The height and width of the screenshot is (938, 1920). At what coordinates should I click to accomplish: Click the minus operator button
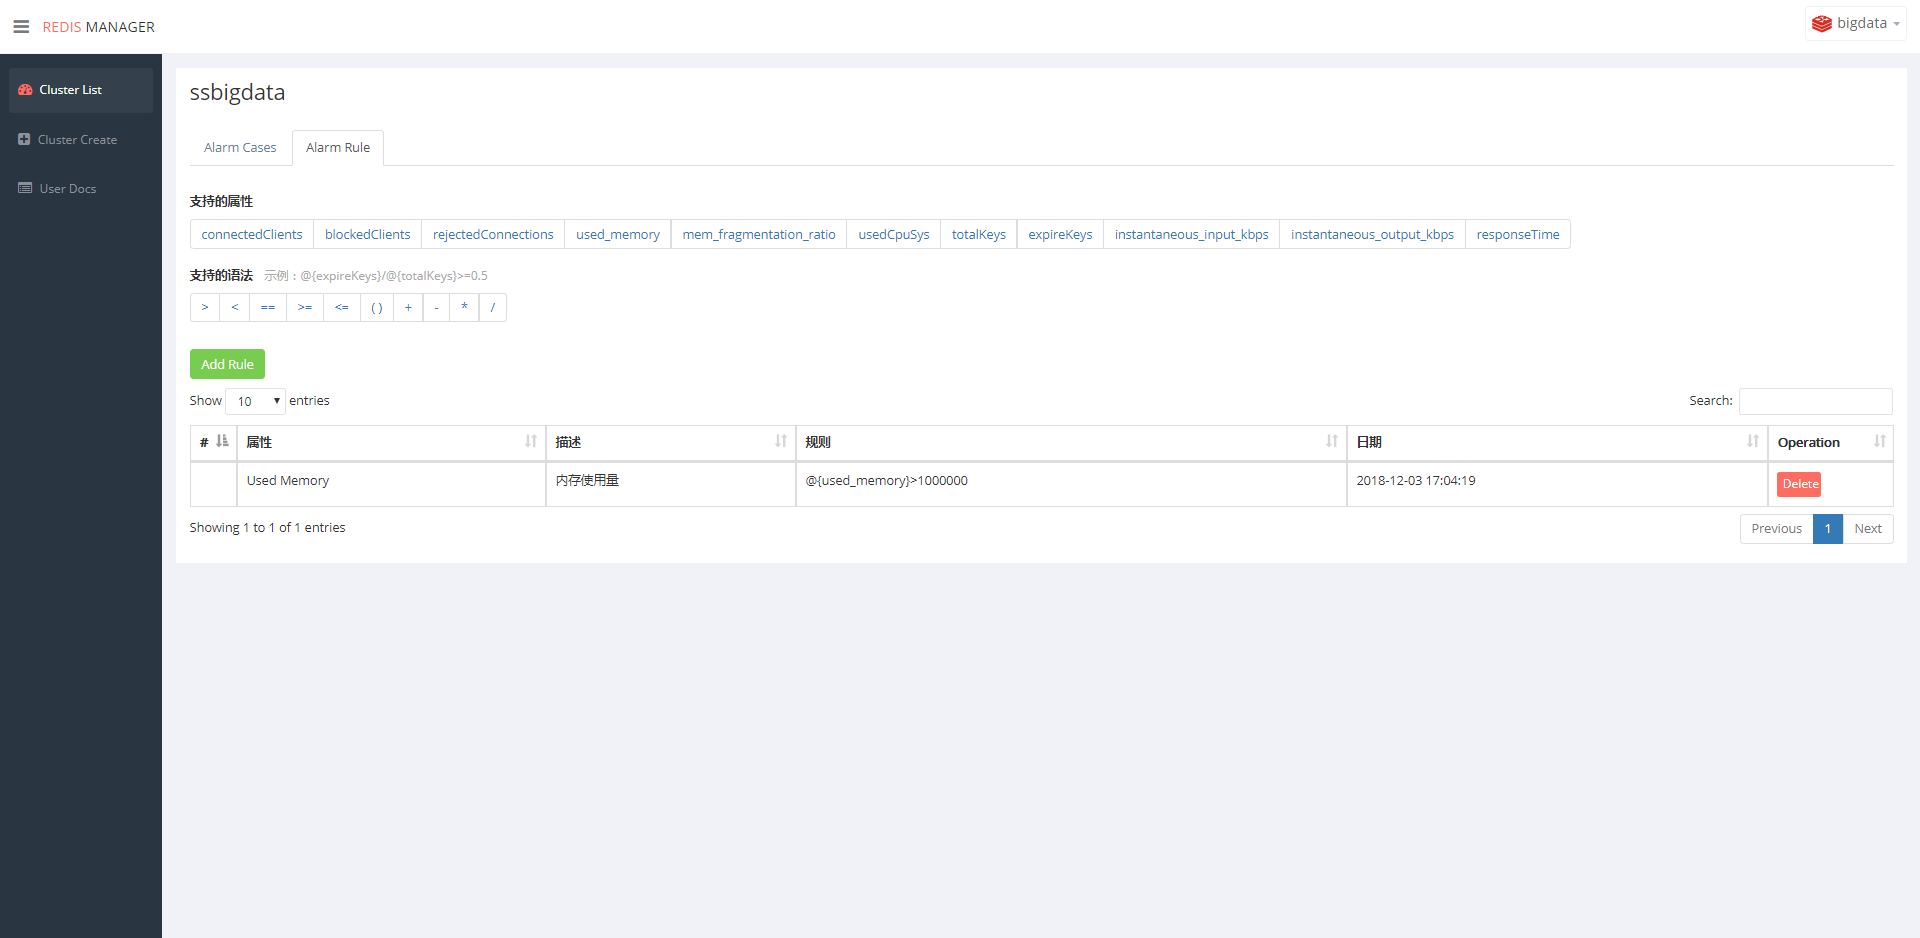point(436,308)
